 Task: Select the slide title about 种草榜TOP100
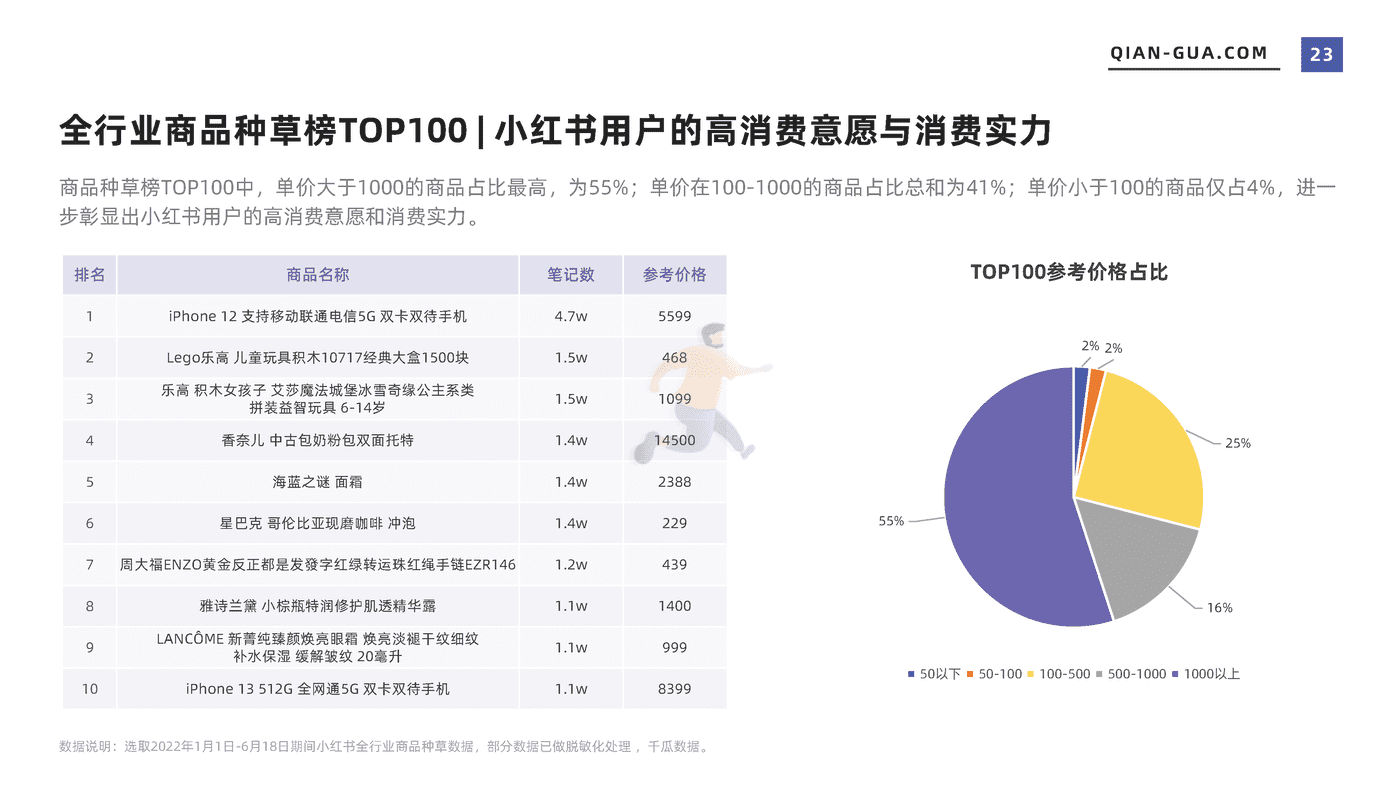click(556, 131)
